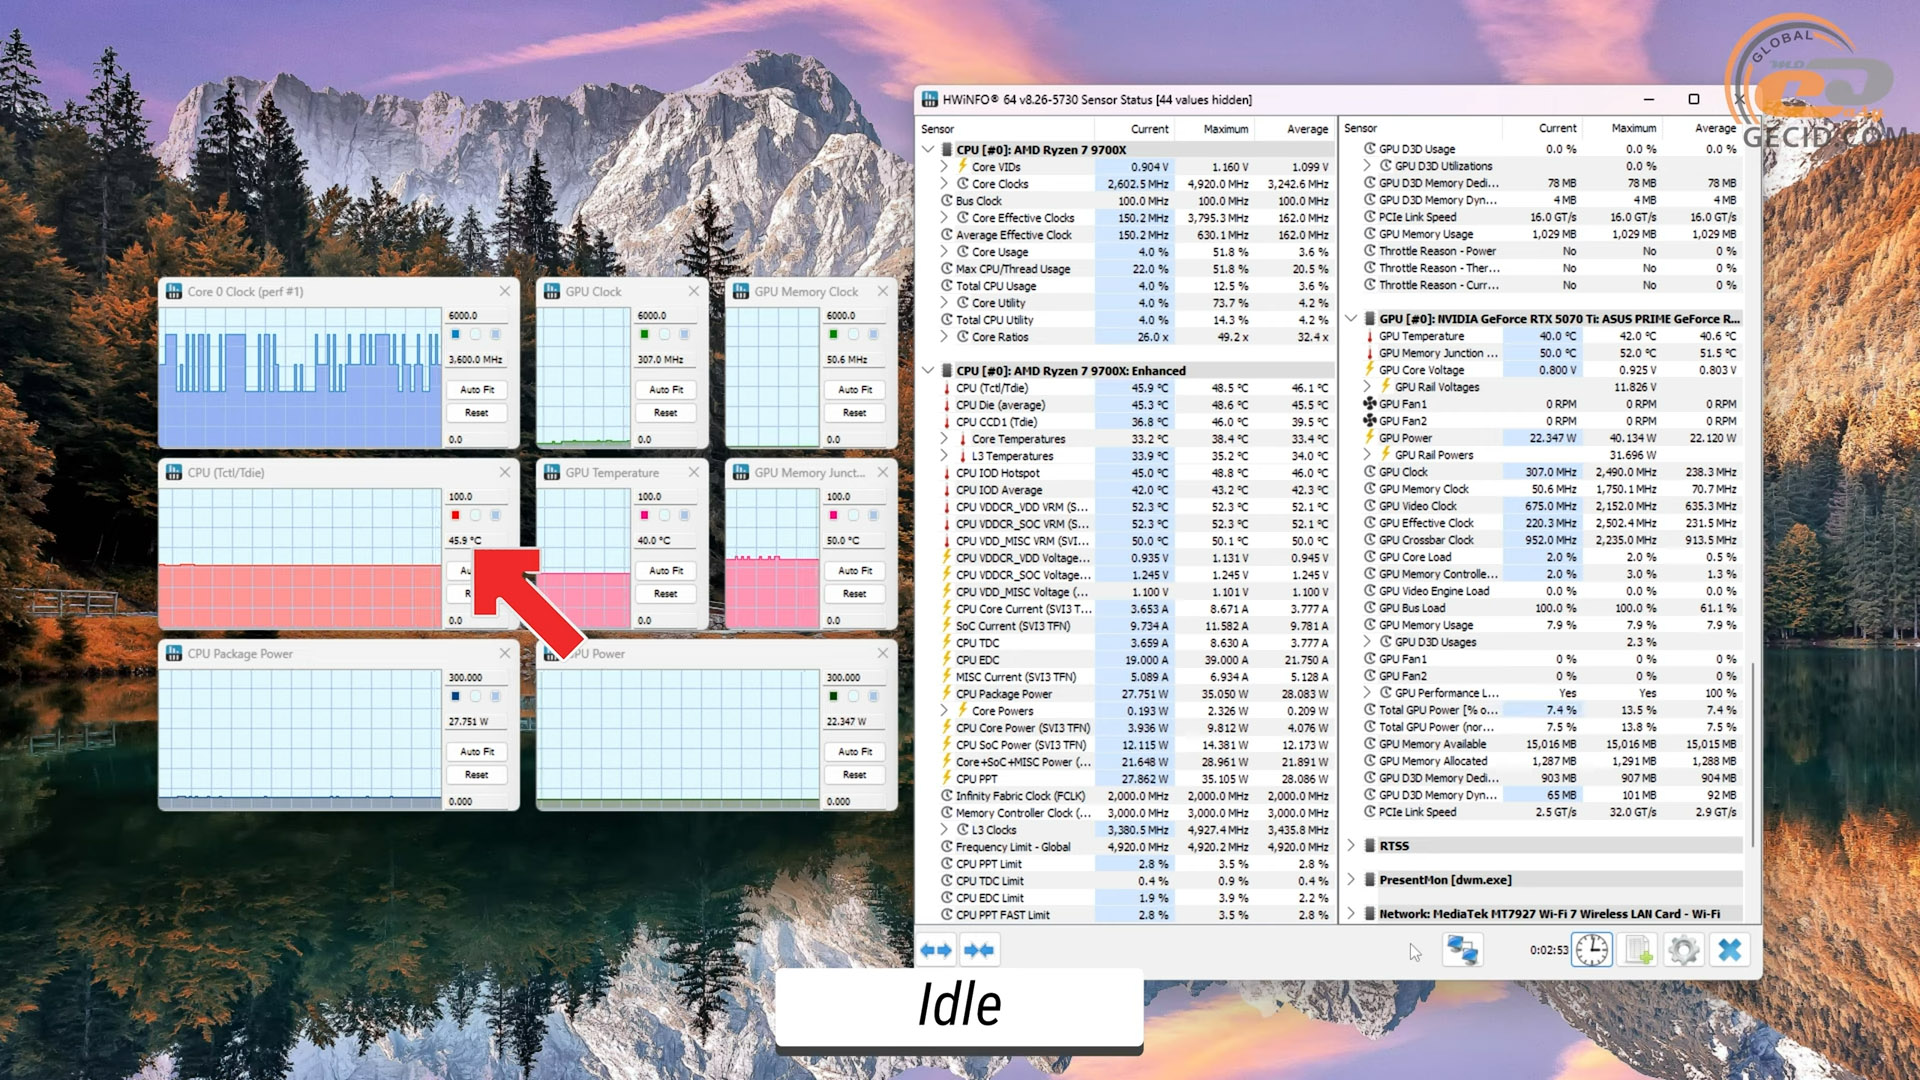Expand the RTSS section
This screenshot has width=1920, height=1080.
pyautogui.click(x=1351, y=846)
